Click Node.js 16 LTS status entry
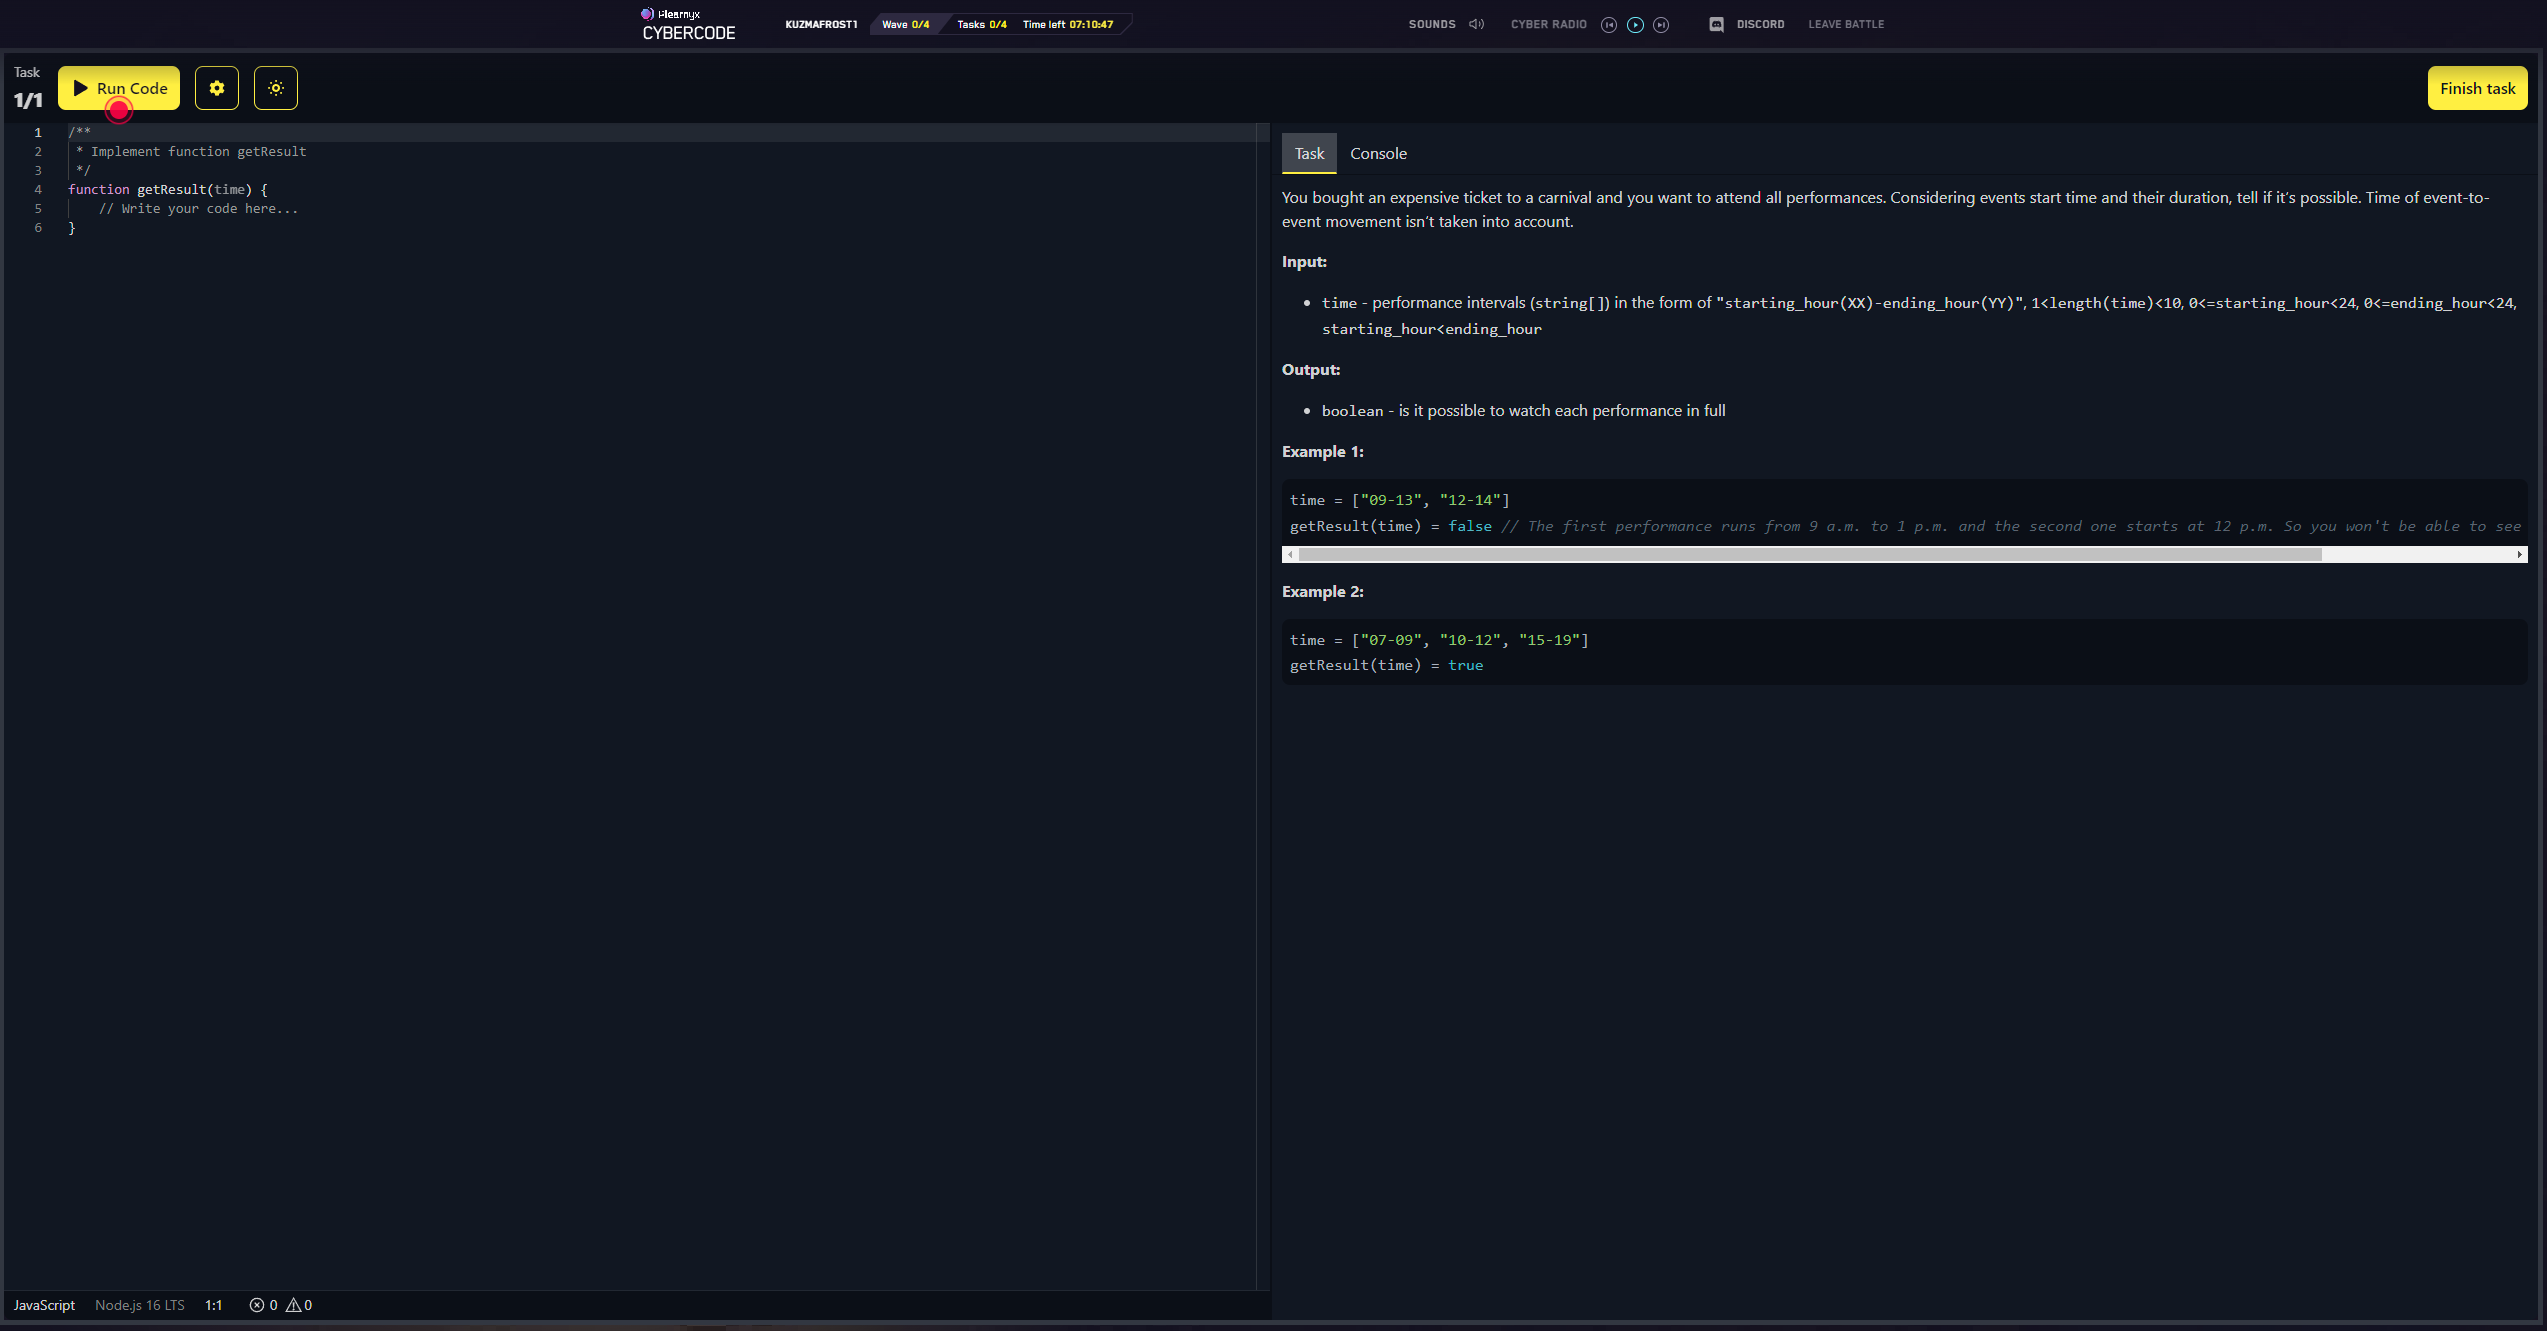 coord(140,1305)
